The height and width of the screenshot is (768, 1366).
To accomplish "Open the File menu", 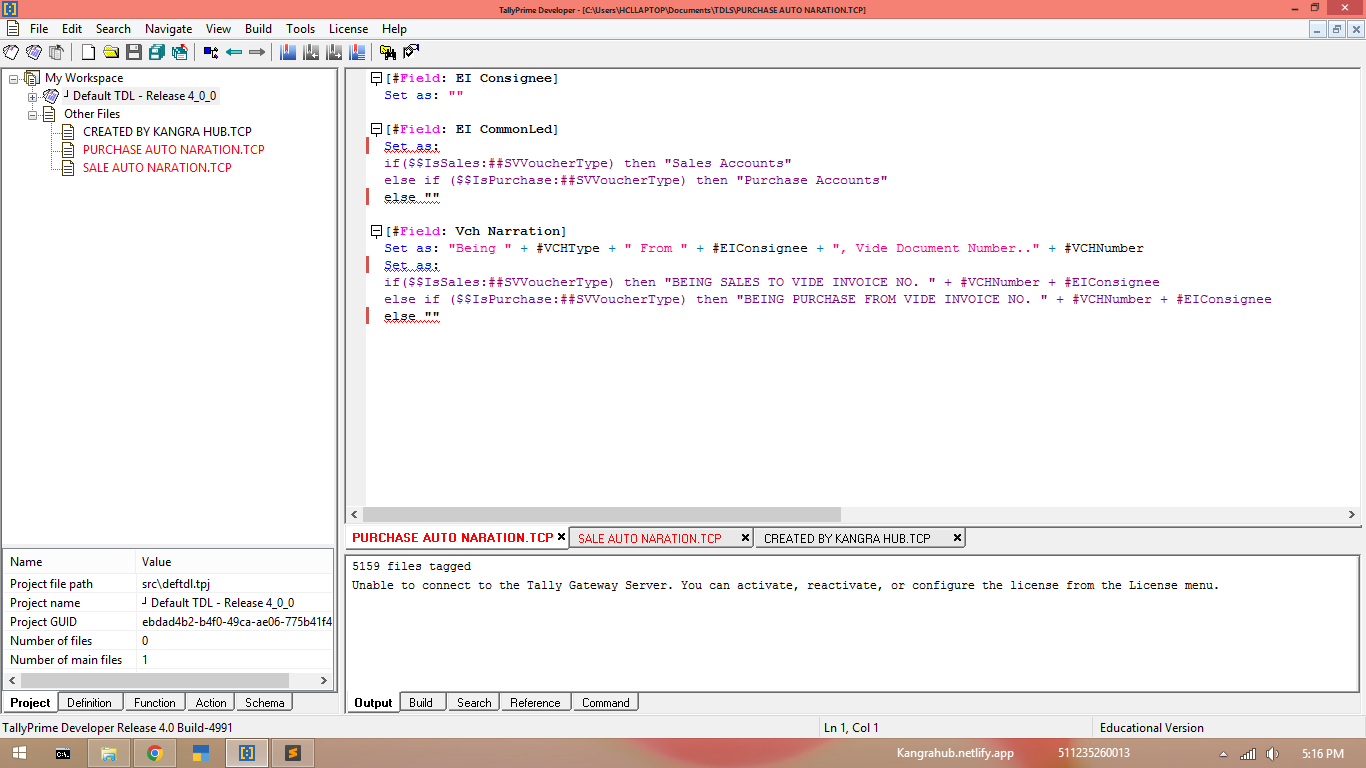I will click(39, 29).
